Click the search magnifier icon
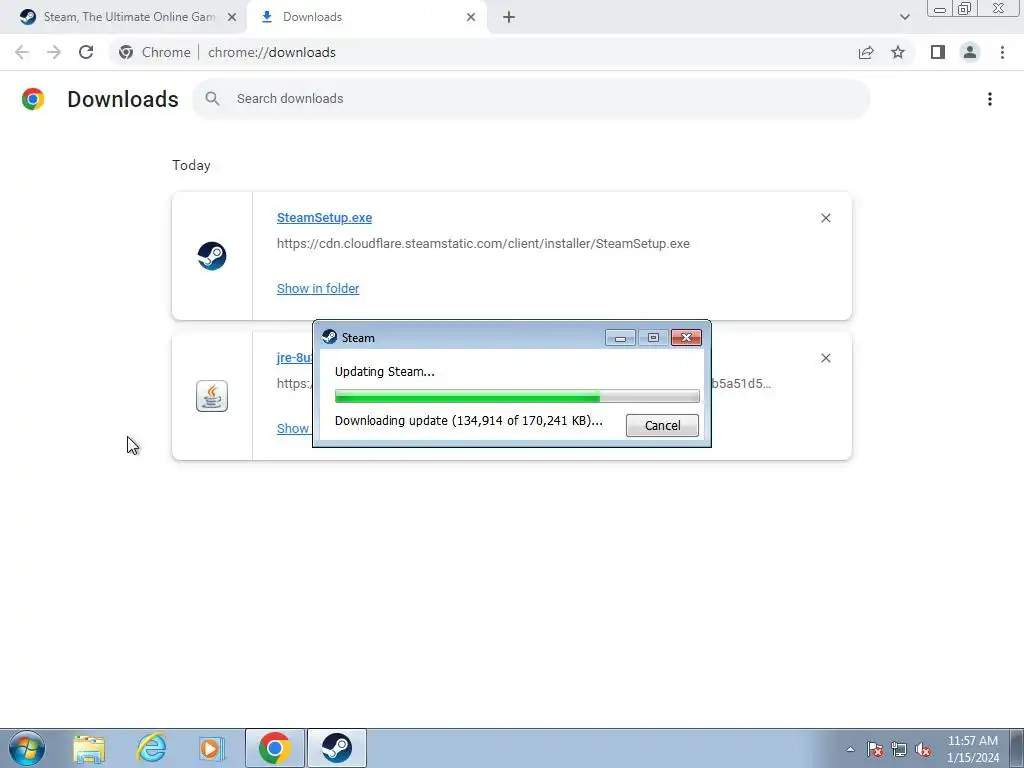 click(x=212, y=99)
